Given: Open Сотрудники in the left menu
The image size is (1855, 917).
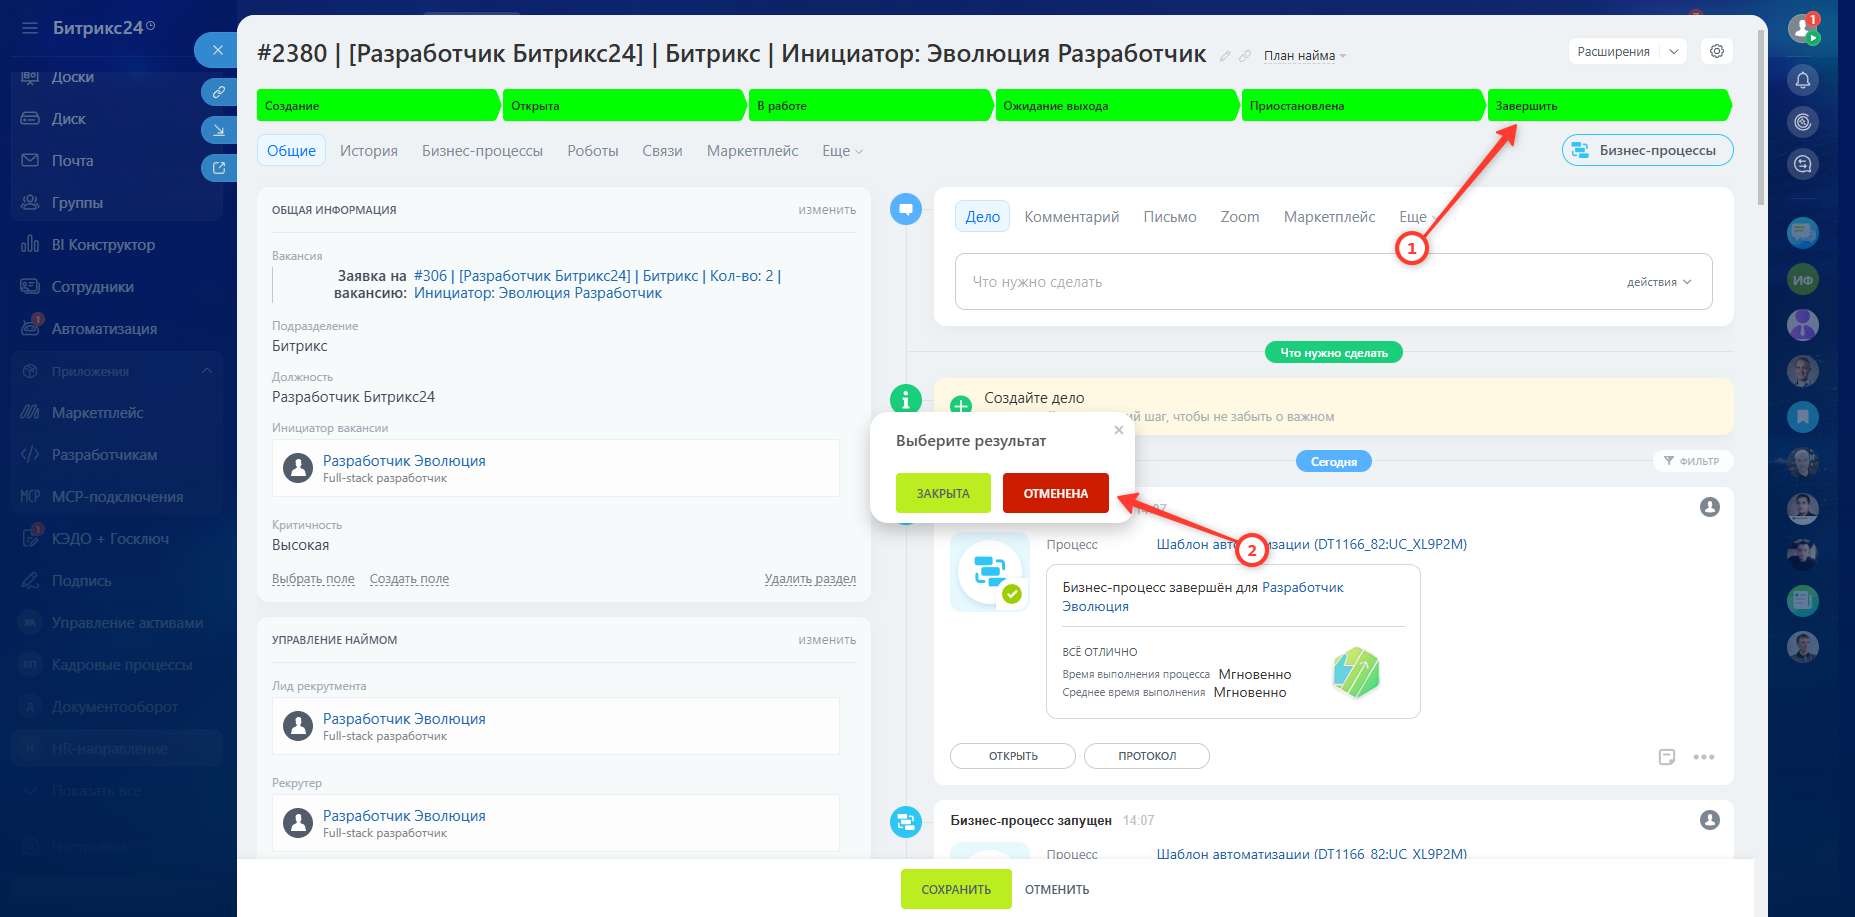Looking at the screenshot, I should coord(92,286).
